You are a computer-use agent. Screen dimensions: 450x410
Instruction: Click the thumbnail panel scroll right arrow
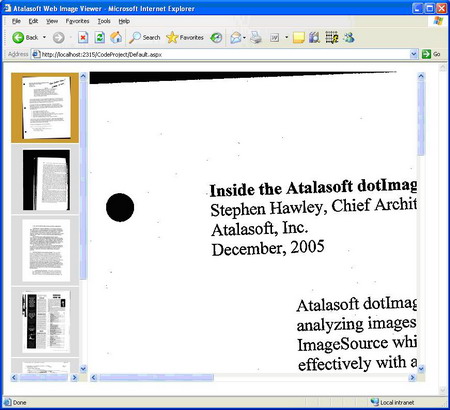tap(75, 377)
